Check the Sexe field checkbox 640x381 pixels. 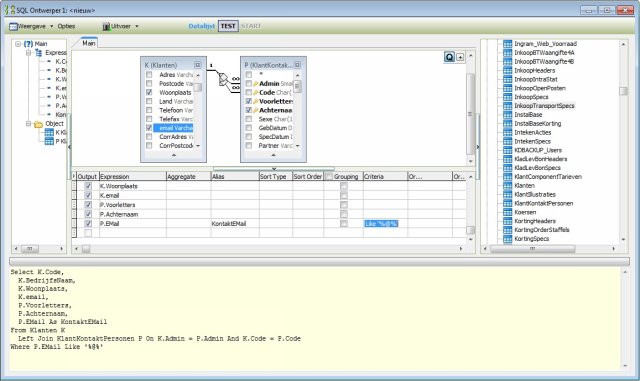[249, 119]
